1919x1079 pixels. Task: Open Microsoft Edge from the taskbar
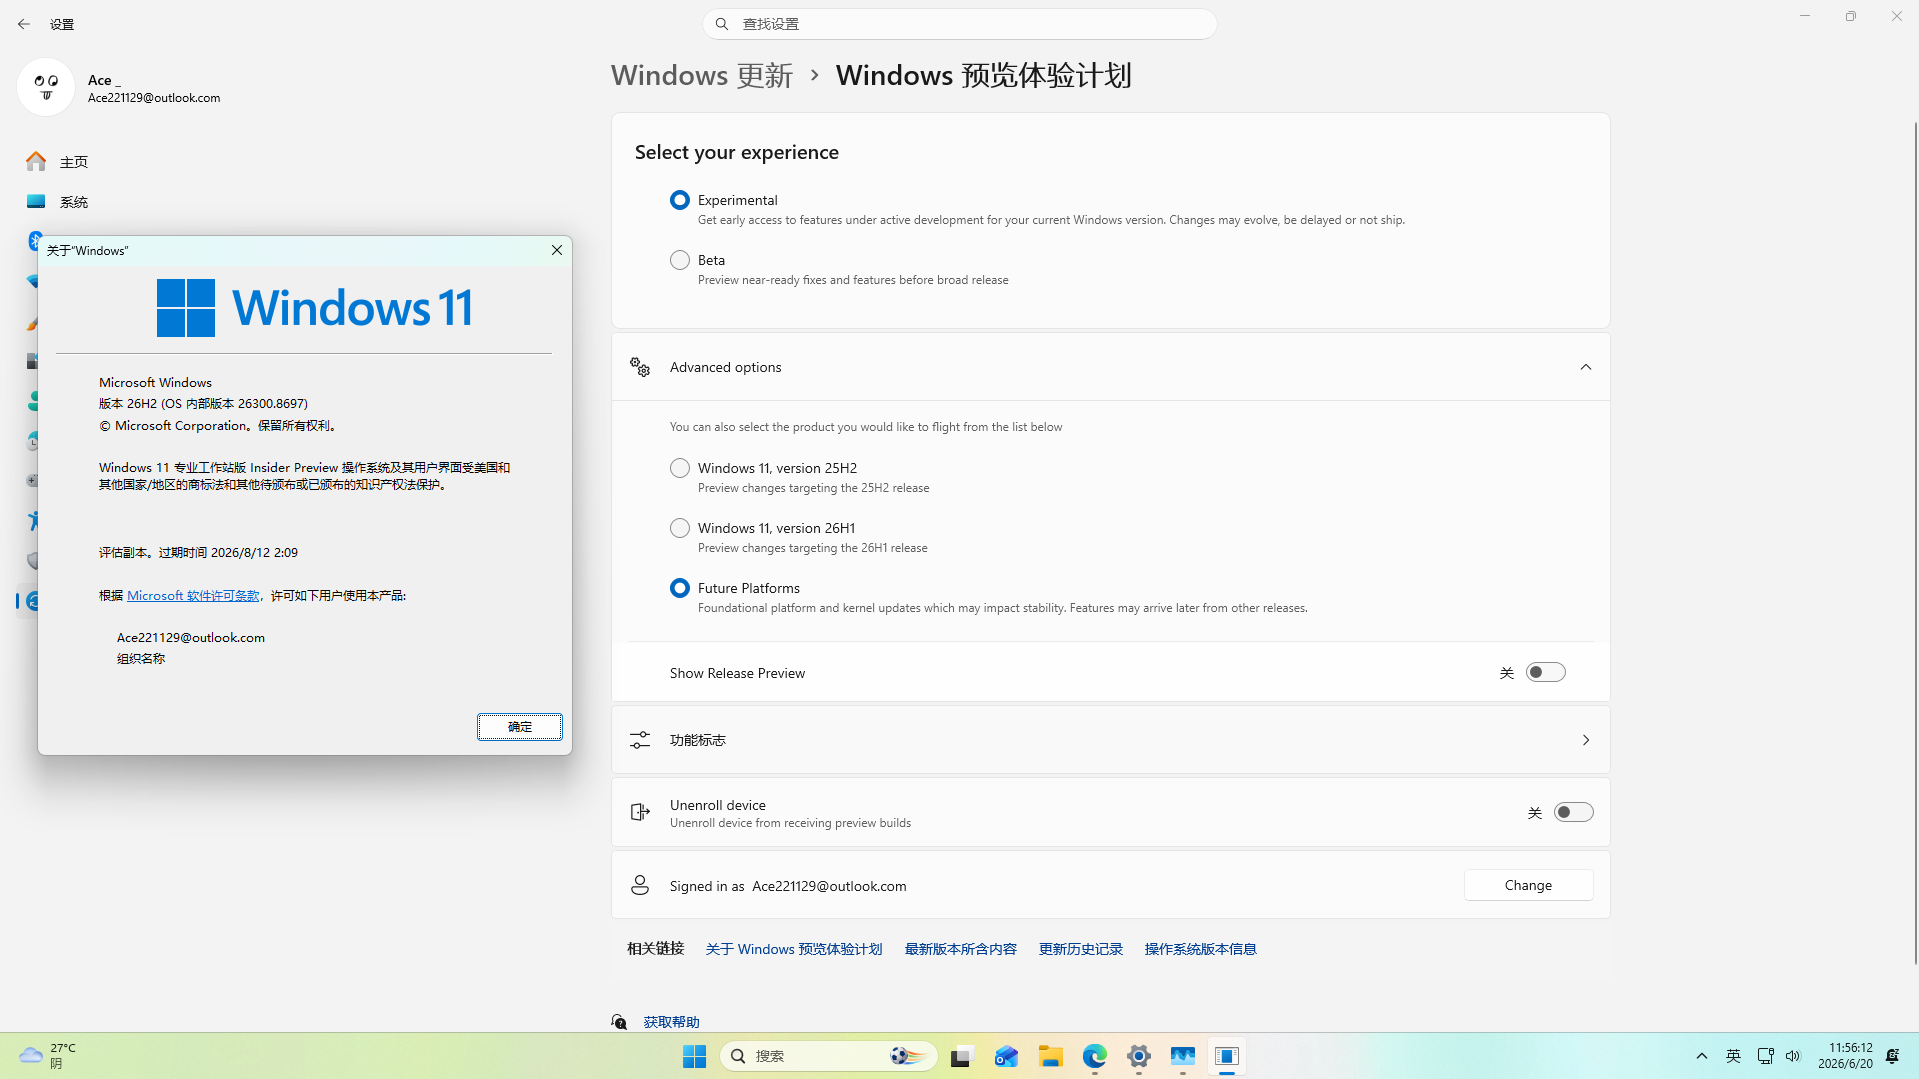coord(1095,1056)
